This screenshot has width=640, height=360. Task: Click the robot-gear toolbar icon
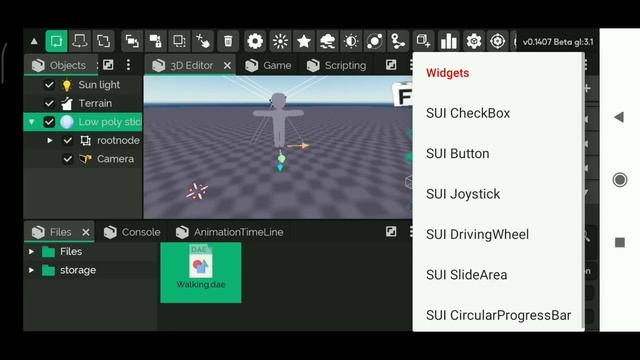(x=474, y=41)
